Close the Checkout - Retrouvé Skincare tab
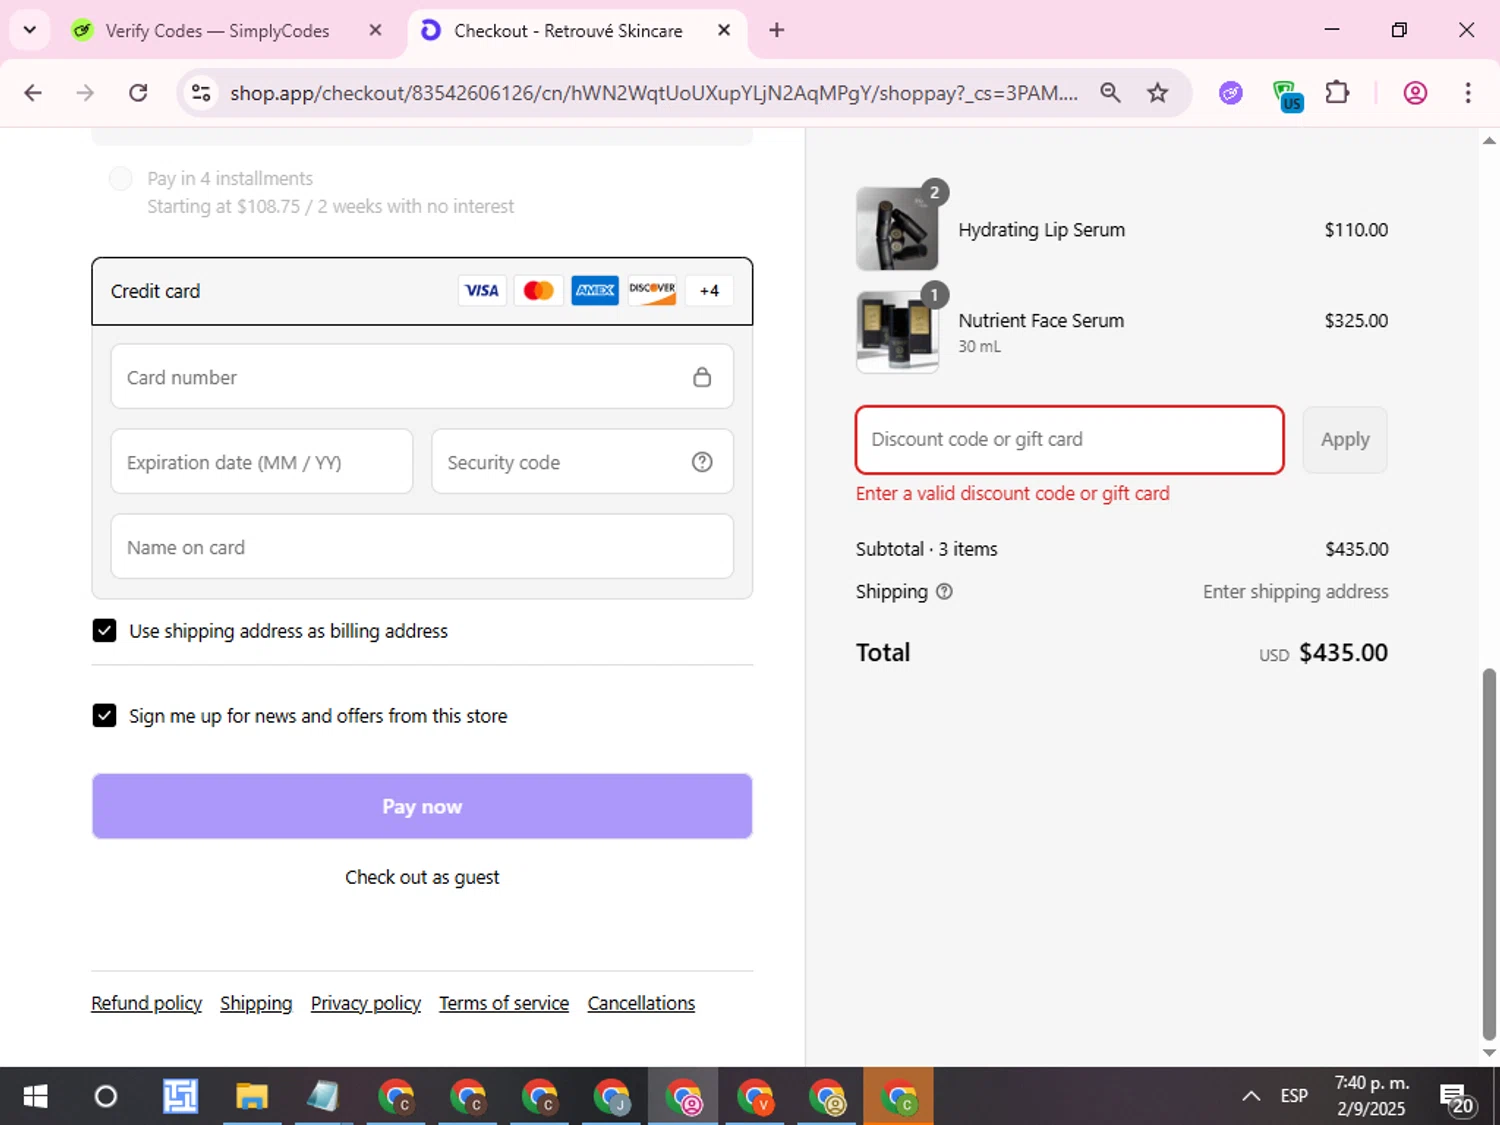Screen dimensions: 1500x1125 (724, 30)
